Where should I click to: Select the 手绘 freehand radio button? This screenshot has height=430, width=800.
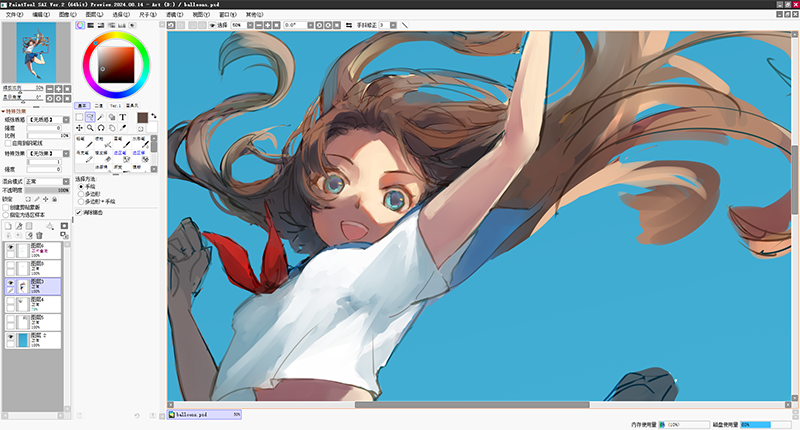click(81, 187)
